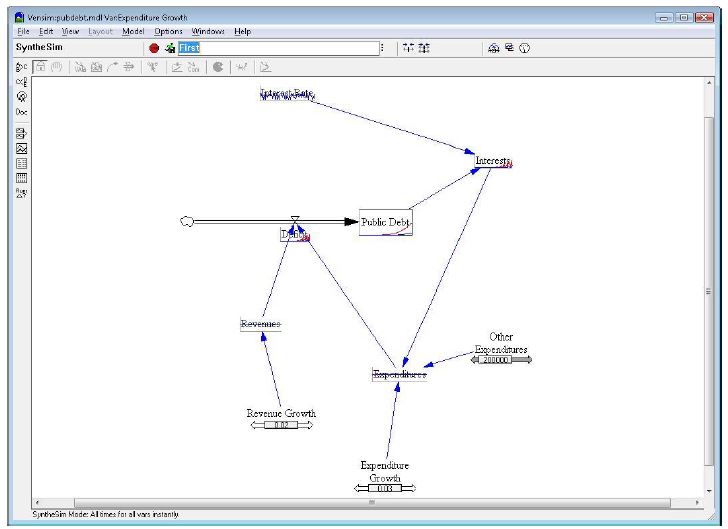Screen dimensions: 728x529
Task: Select the Graph tool in left sidebar
Action: [x=22, y=148]
